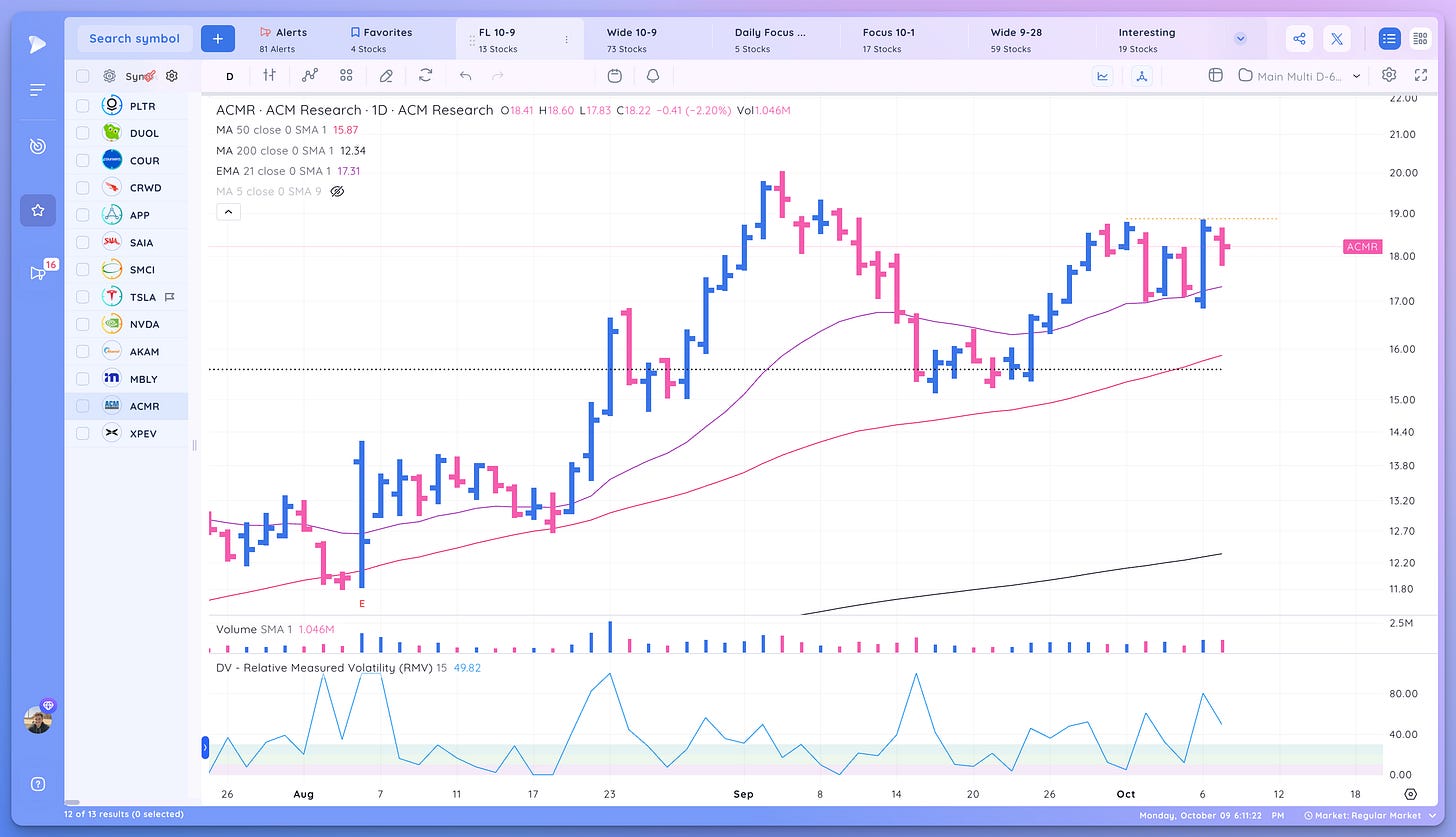This screenshot has height=837, width=1456.
Task: Open the share icon button
Action: click(1299, 39)
